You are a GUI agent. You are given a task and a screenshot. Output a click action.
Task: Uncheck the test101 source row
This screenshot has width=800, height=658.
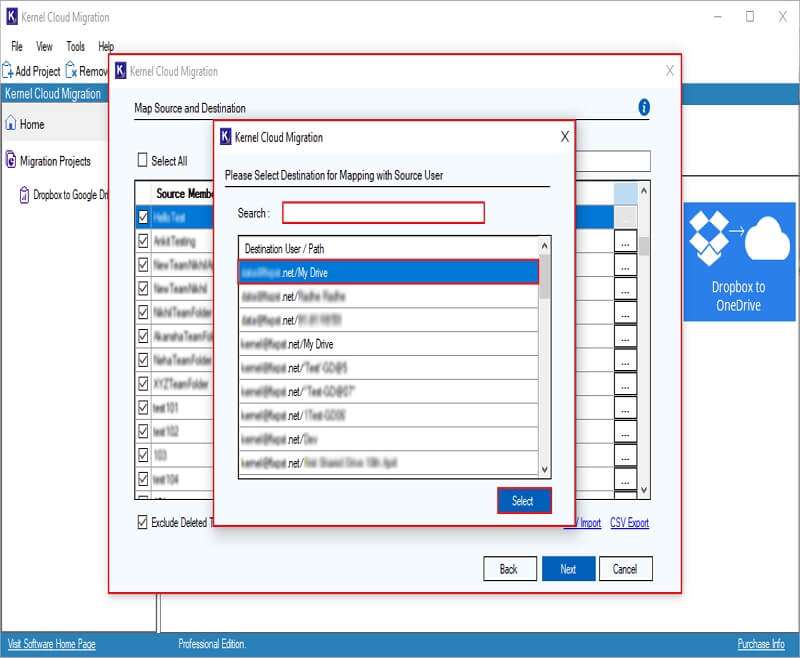coord(143,408)
